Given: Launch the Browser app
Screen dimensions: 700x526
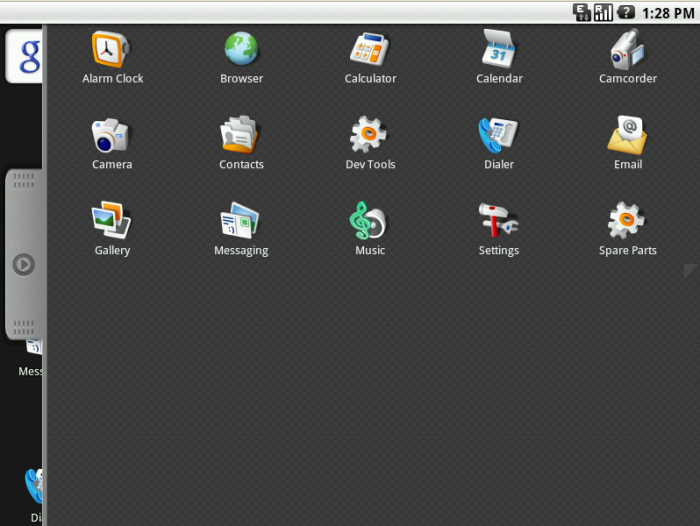Looking at the screenshot, I should coord(241,57).
